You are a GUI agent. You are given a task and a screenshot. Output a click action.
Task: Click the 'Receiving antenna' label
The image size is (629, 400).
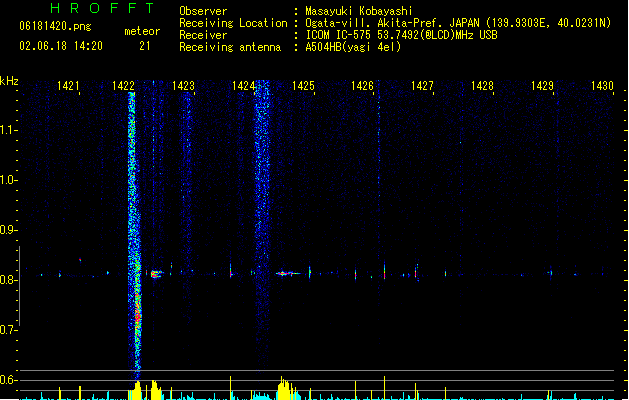(x=230, y=47)
